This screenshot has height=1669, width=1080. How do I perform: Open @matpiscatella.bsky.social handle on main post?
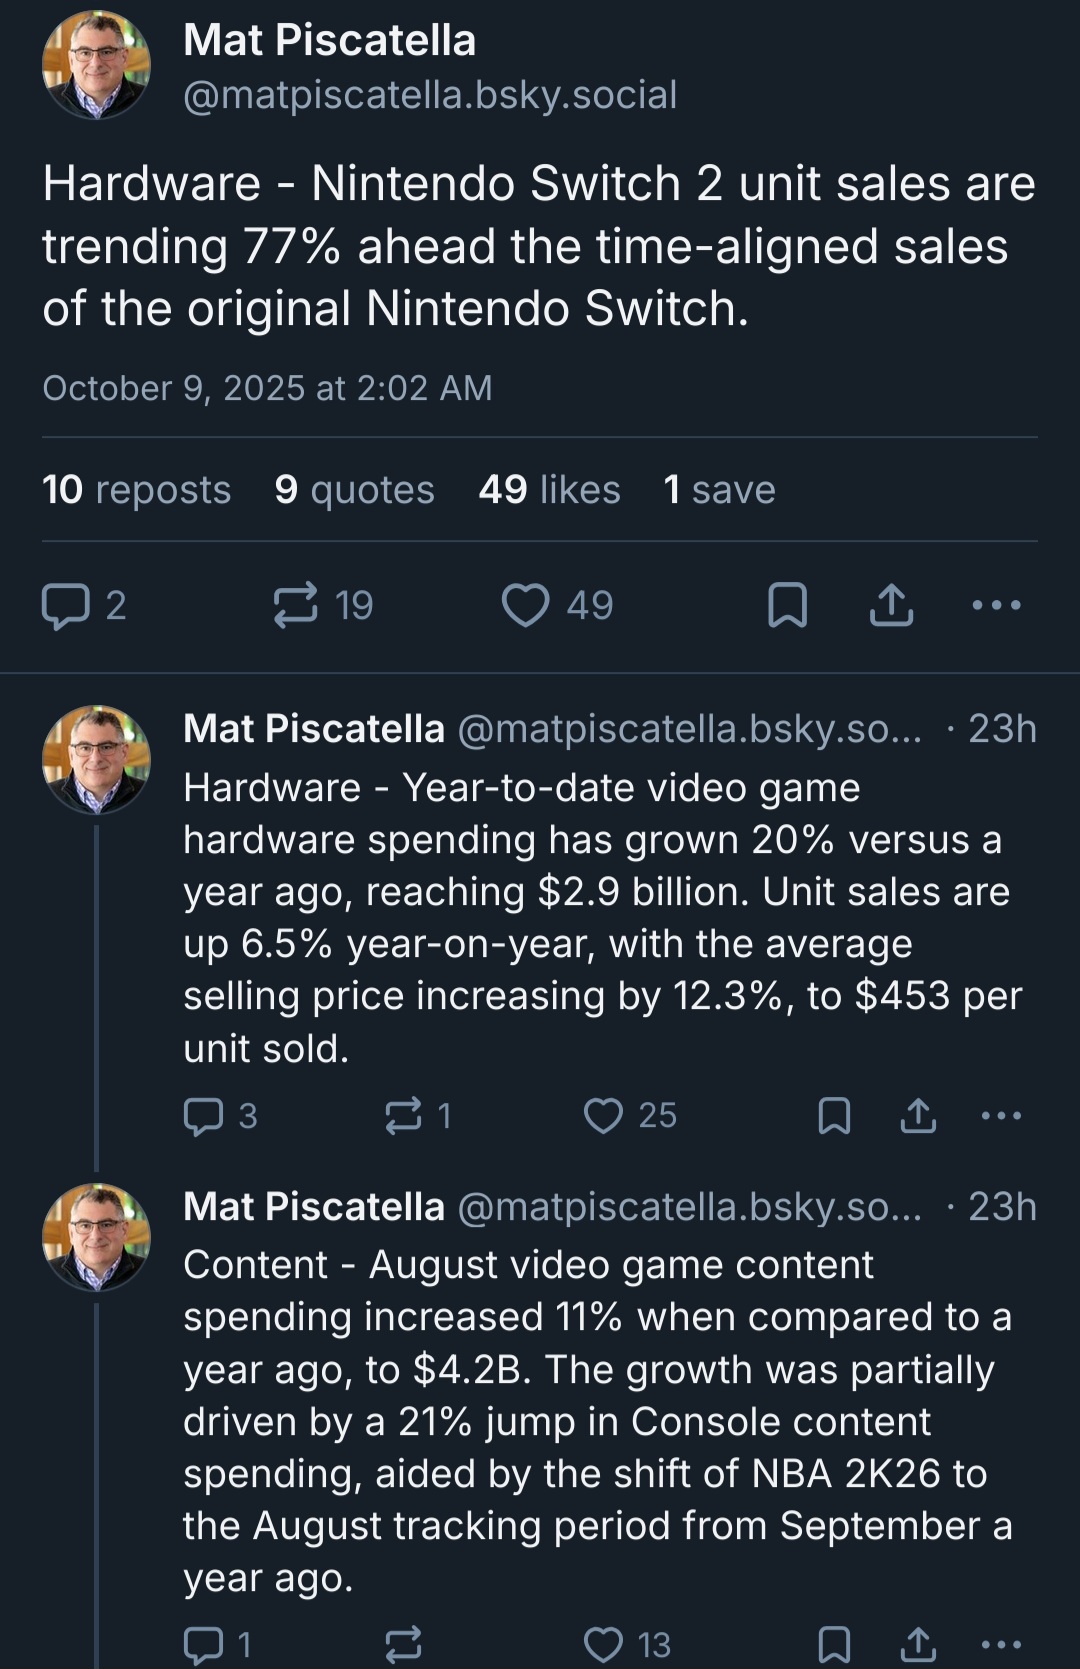(430, 95)
